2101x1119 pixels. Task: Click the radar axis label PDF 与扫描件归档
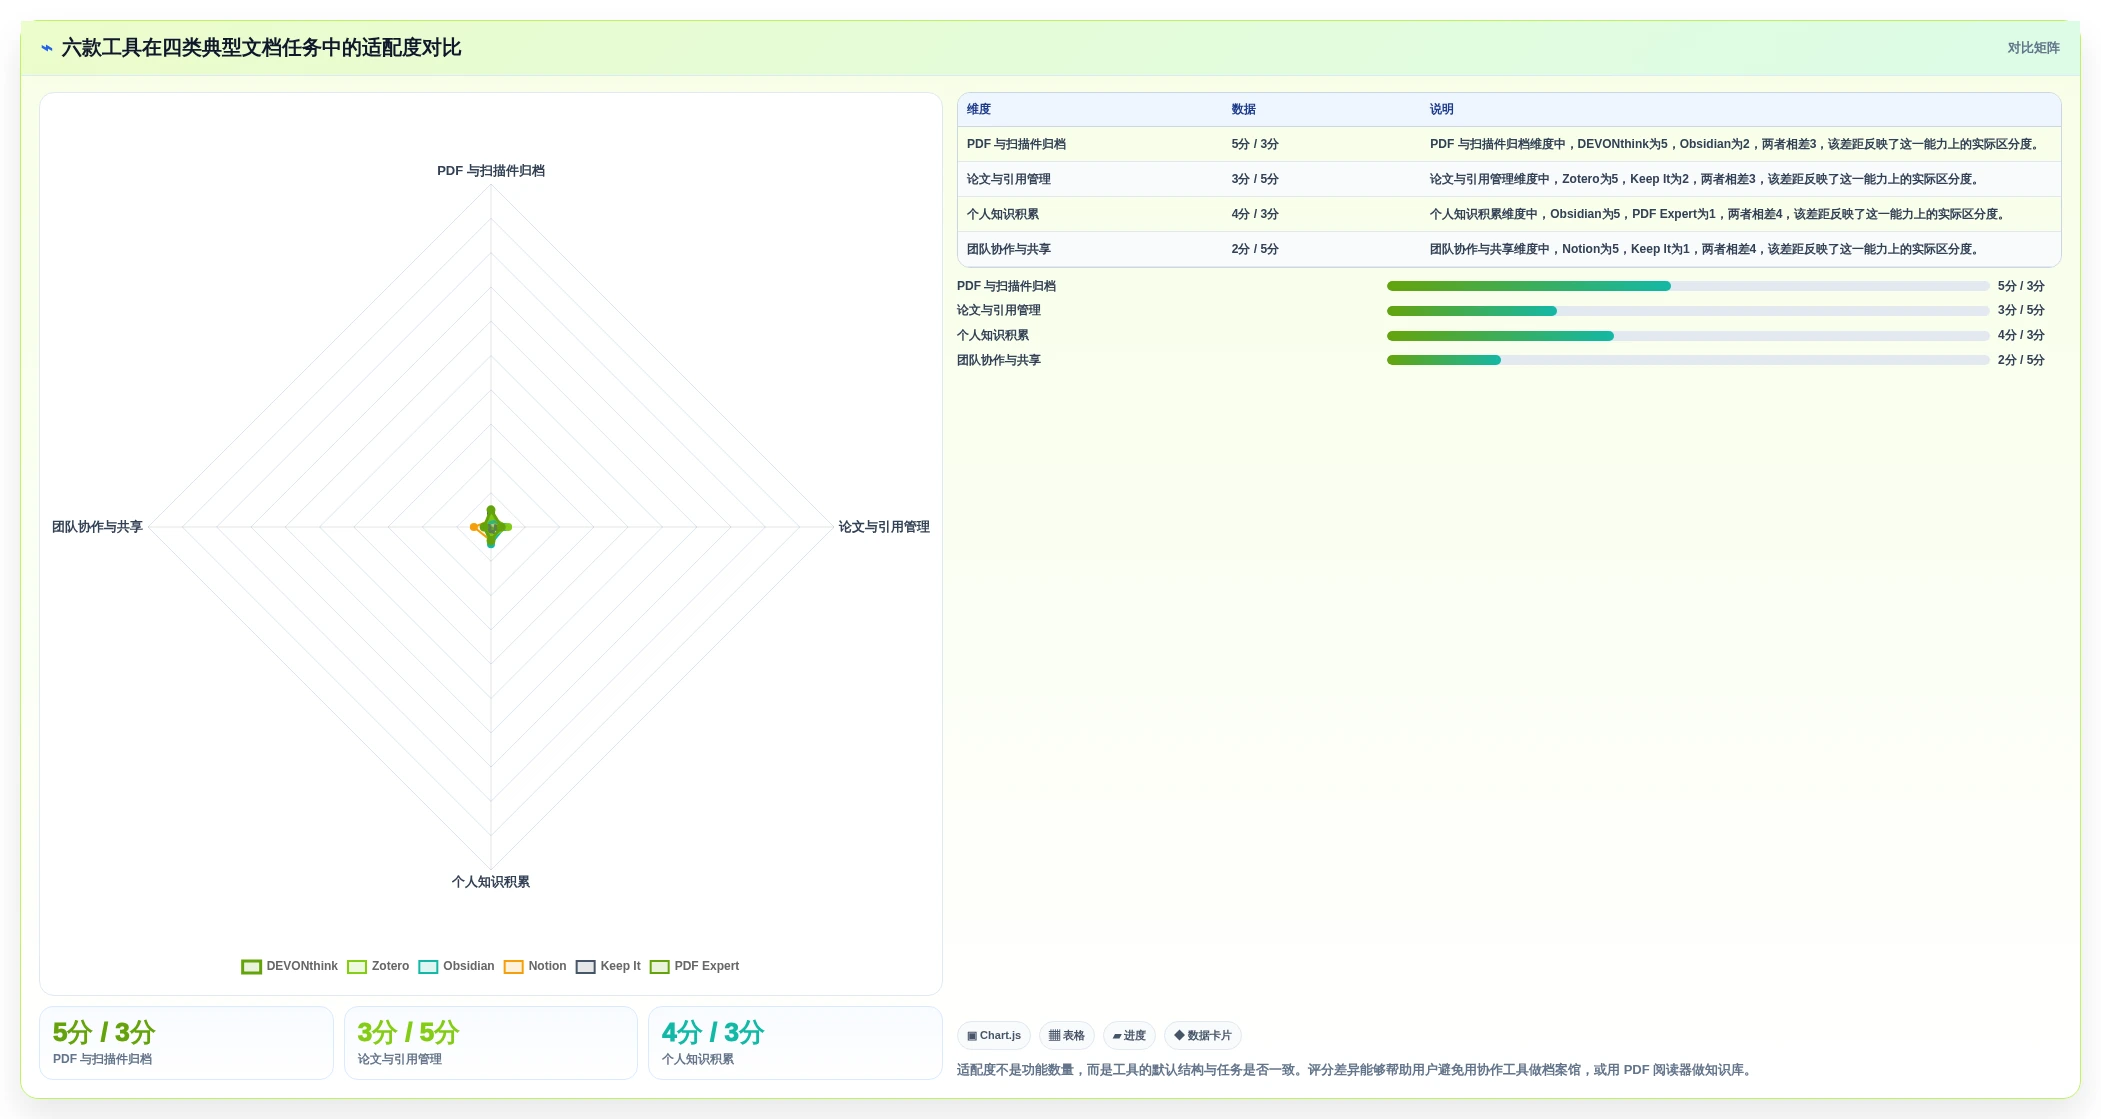pos(491,171)
